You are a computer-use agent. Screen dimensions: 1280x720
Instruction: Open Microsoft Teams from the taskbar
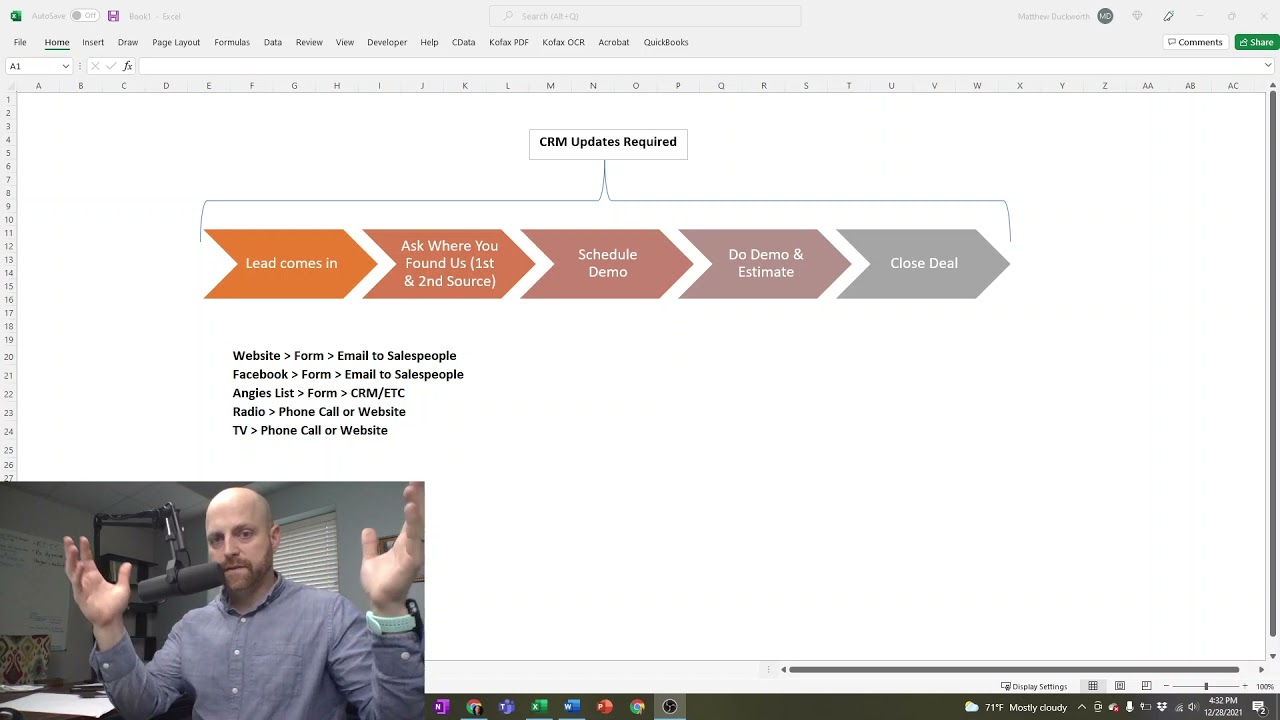[x=506, y=707]
